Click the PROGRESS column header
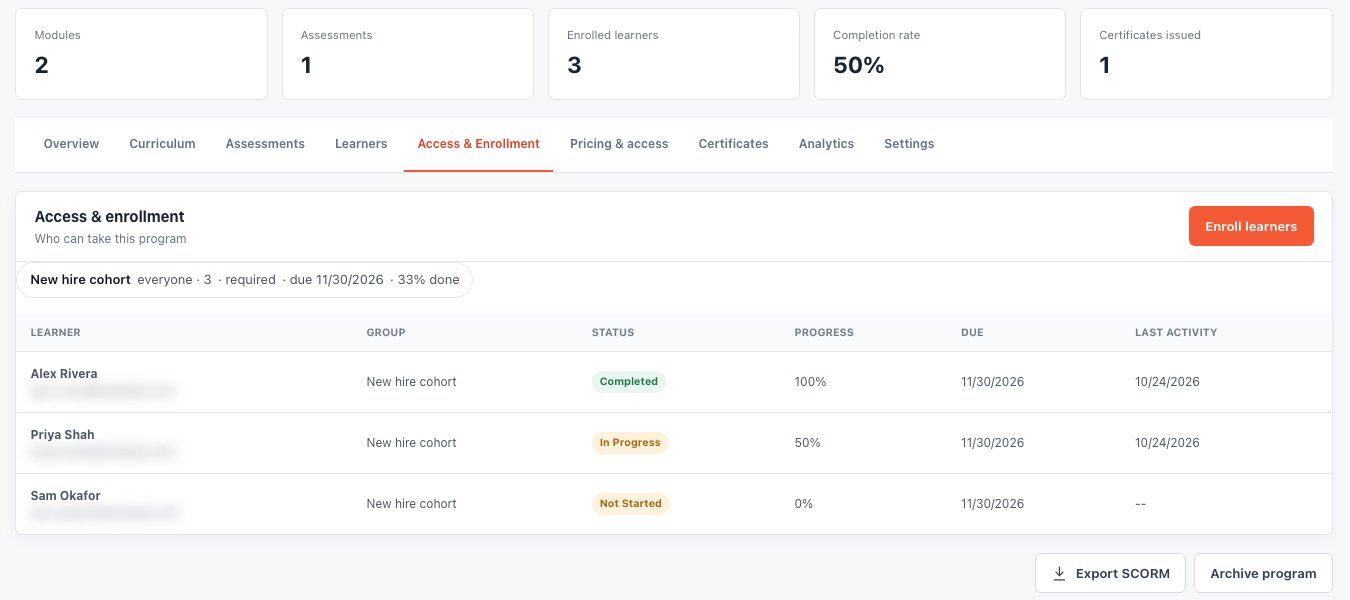The image size is (1350, 600). (x=824, y=332)
